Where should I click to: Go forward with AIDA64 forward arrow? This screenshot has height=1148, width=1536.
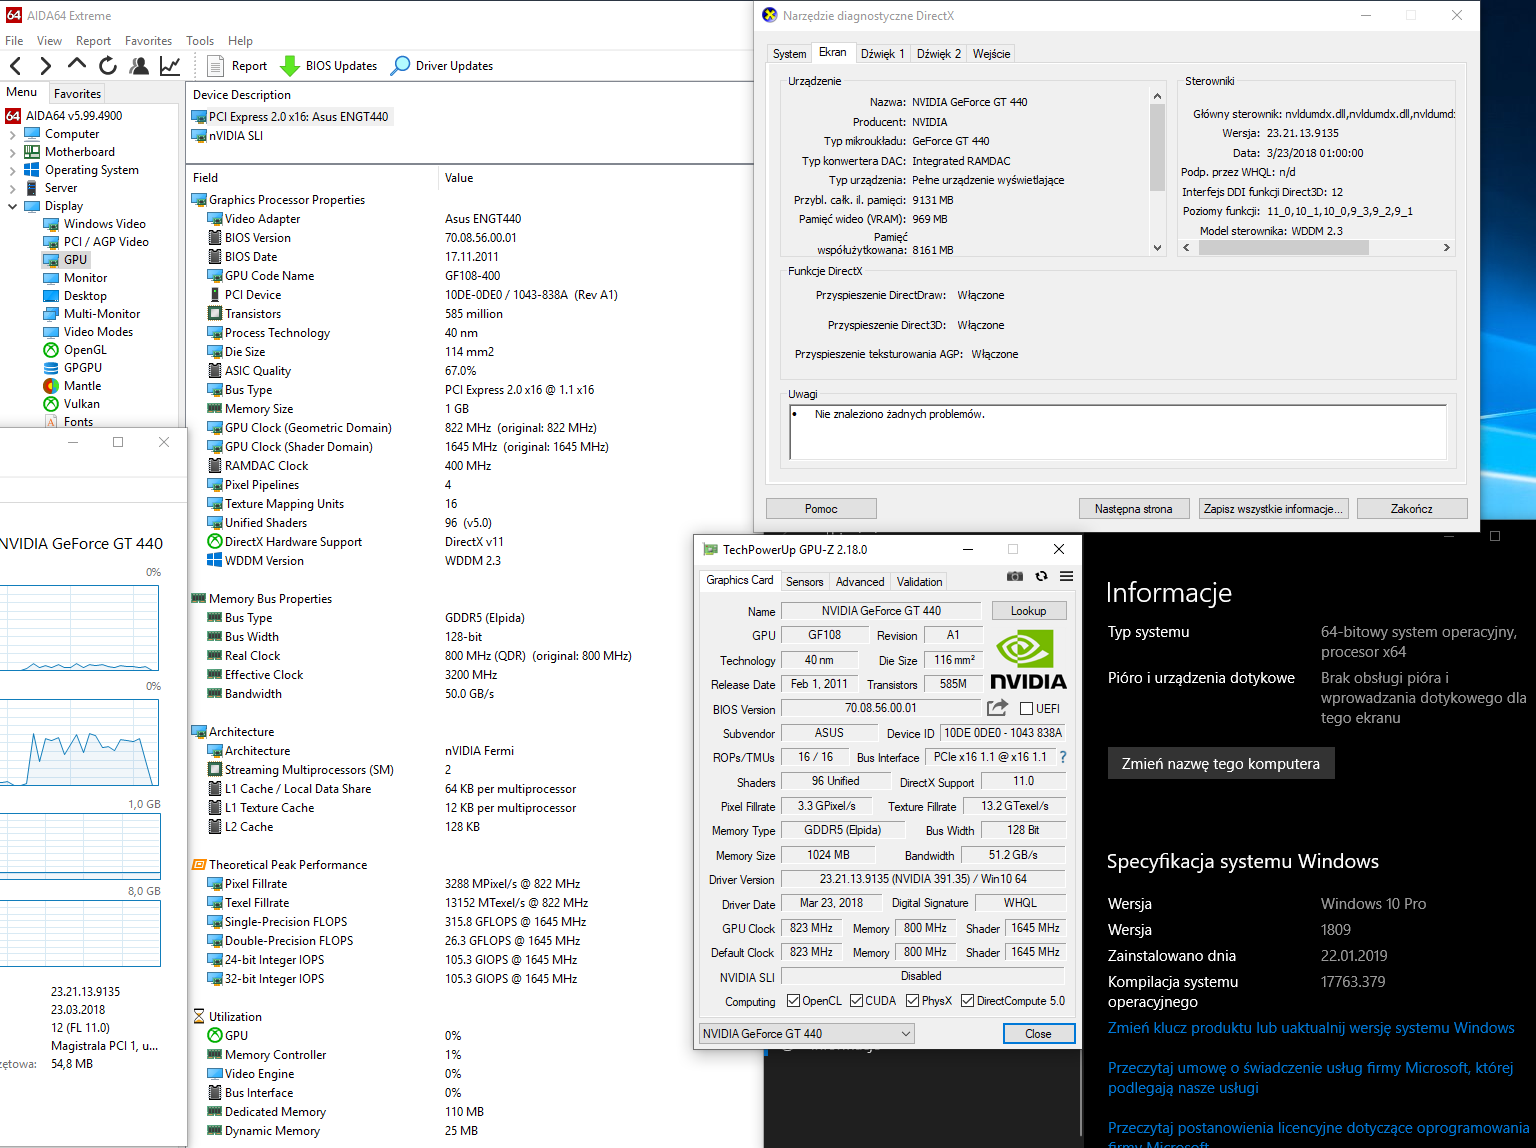(x=45, y=66)
